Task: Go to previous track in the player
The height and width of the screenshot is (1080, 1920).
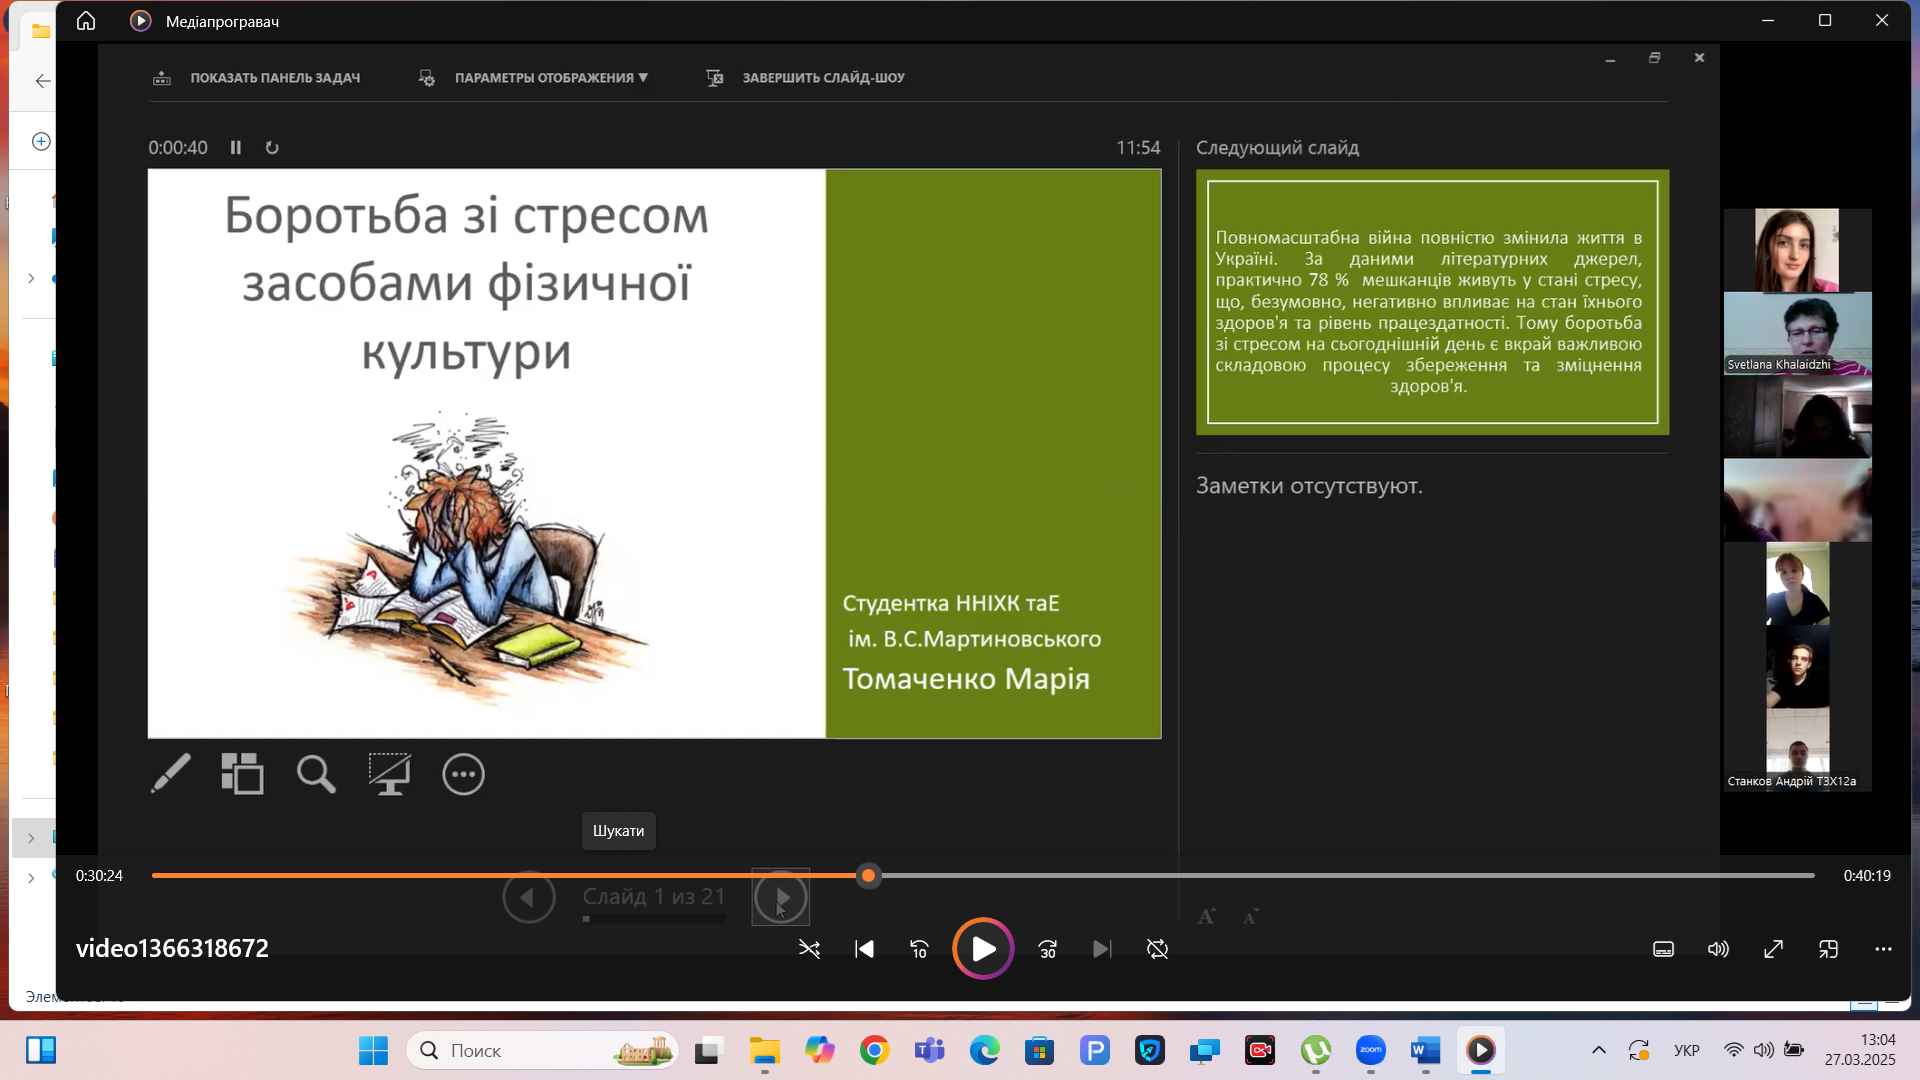Action: 864,949
